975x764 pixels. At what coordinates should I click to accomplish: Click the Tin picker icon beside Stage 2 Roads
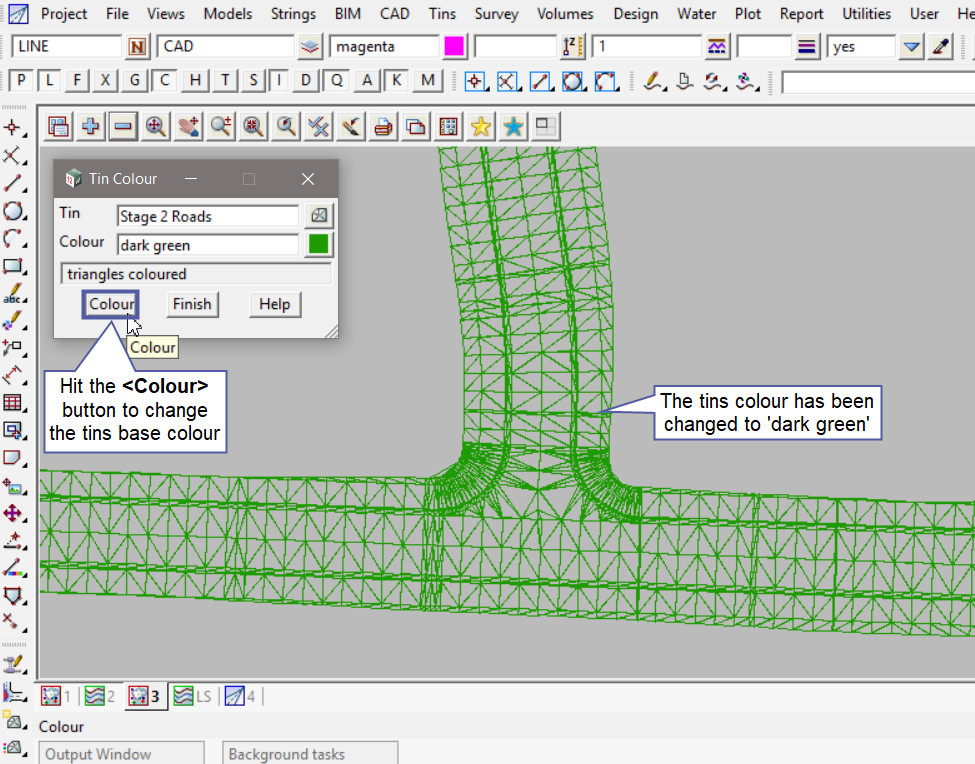(318, 216)
